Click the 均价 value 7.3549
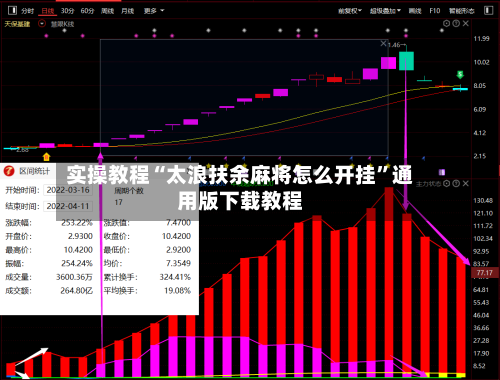Image resolution: width=500 pixels, height=380 pixels. pyautogui.click(x=178, y=263)
